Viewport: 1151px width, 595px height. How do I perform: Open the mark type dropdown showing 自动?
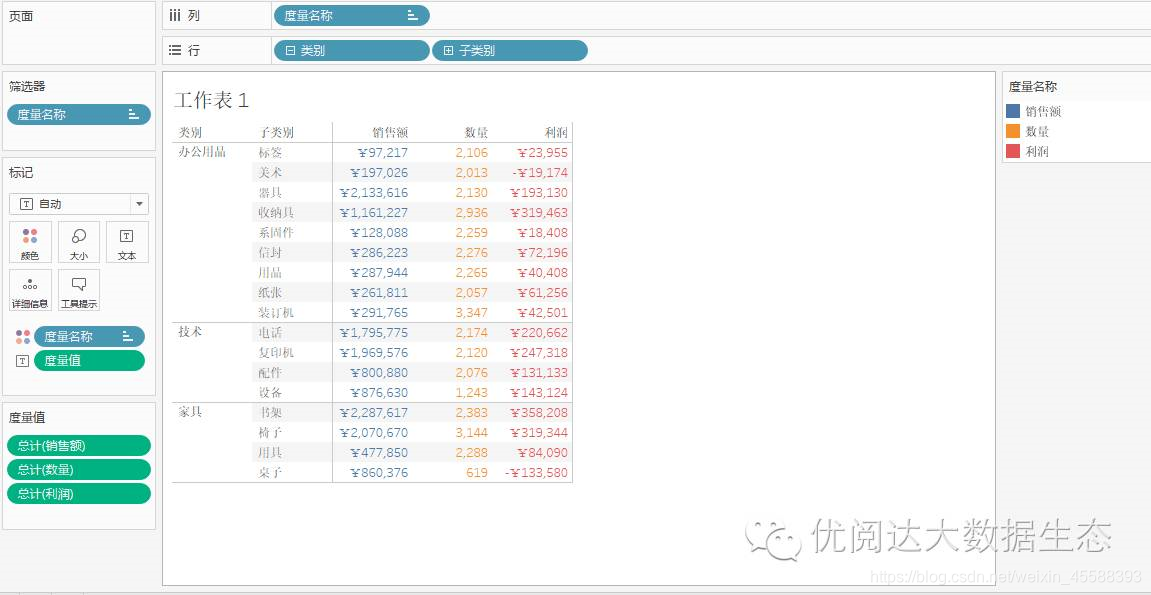click(79, 204)
